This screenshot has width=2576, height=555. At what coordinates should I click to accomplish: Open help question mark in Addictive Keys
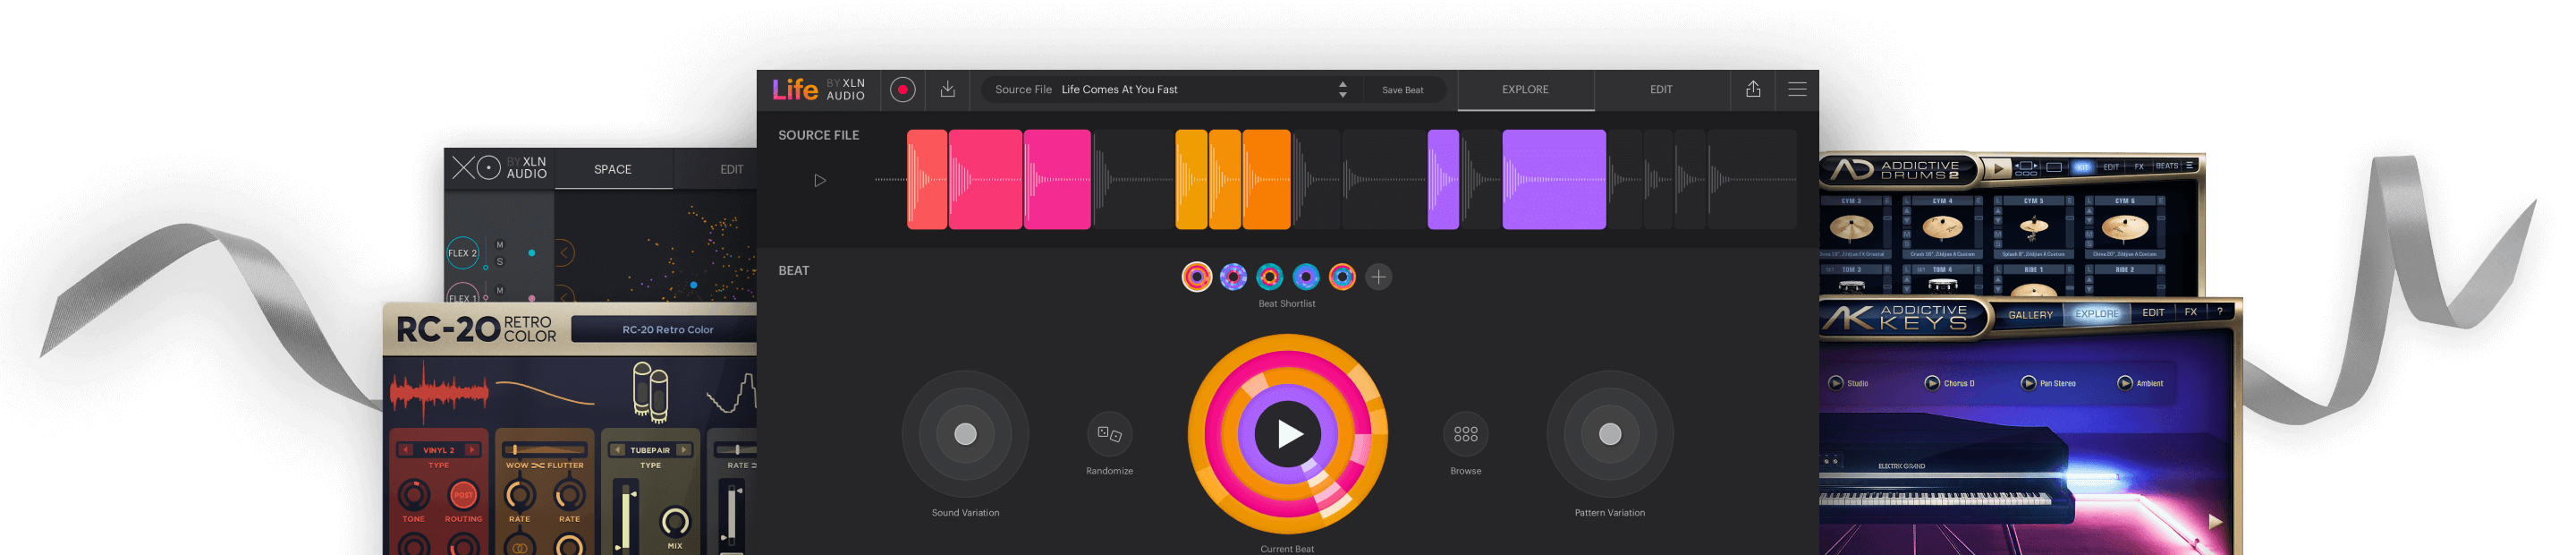pos(2219,312)
